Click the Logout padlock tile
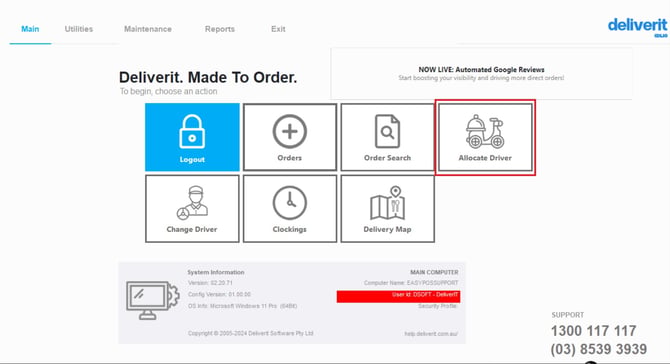This screenshot has height=364, width=670. coord(192,137)
